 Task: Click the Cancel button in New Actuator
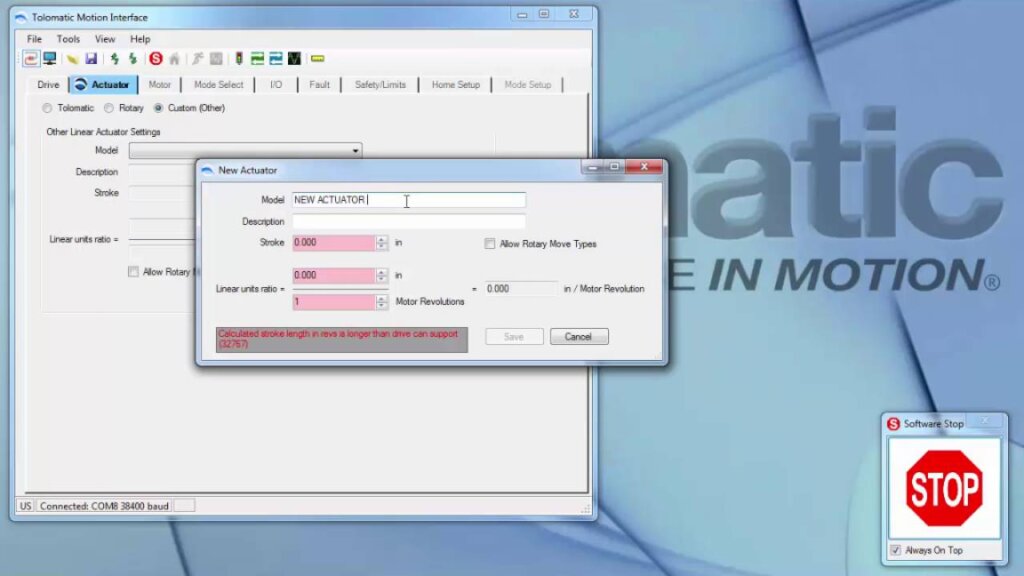point(578,337)
